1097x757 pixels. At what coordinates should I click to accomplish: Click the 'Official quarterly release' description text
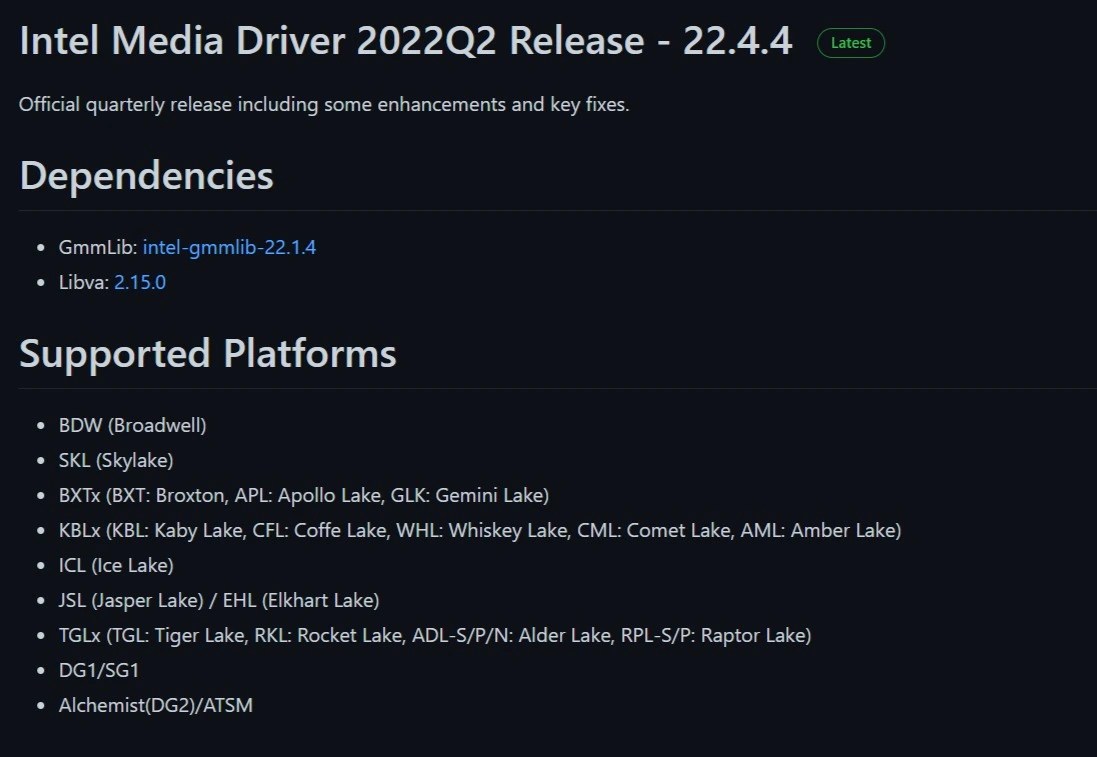(x=324, y=105)
